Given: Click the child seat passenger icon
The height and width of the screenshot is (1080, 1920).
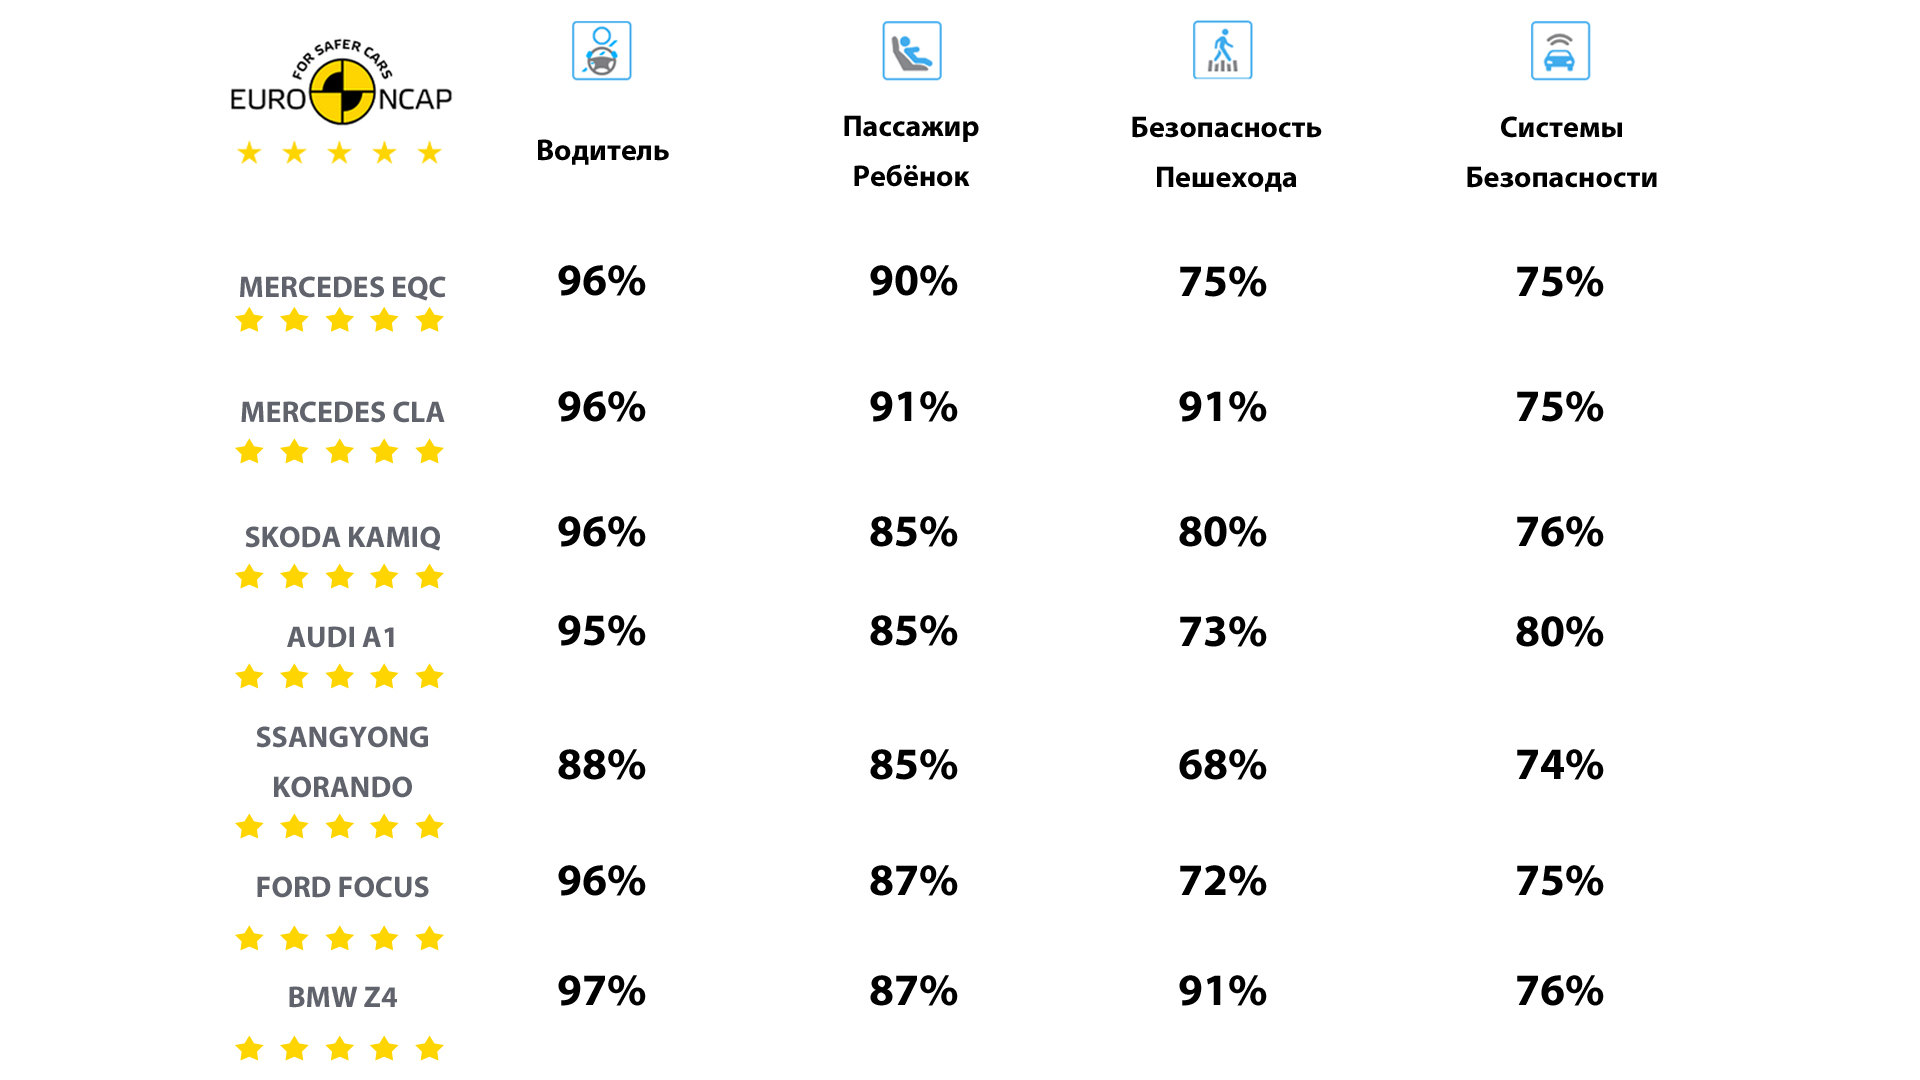Looking at the screenshot, I should (911, 51).
